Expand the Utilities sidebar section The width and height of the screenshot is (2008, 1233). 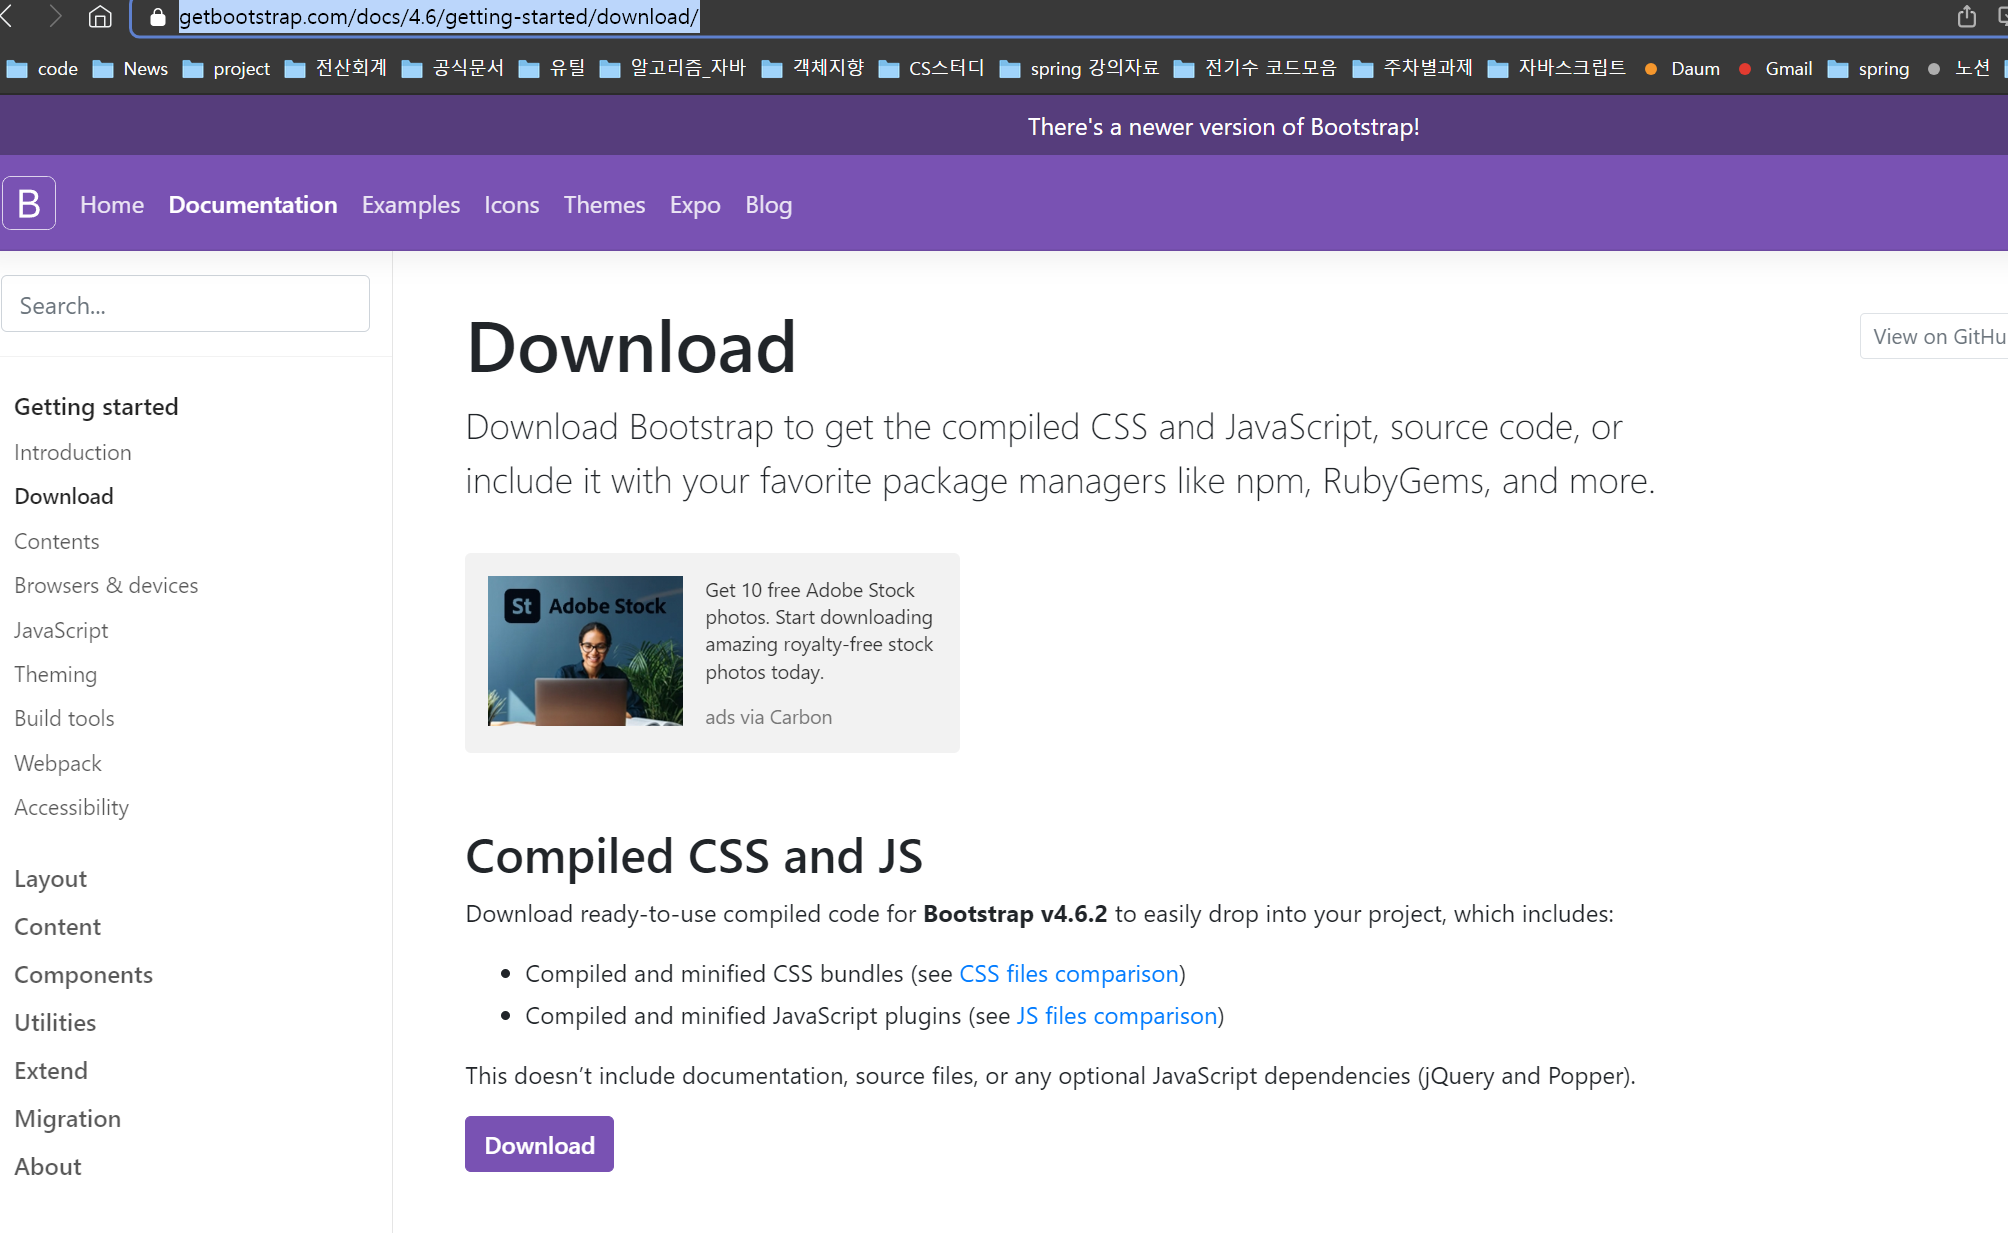pyautogui.click(x=56, y=1023)
